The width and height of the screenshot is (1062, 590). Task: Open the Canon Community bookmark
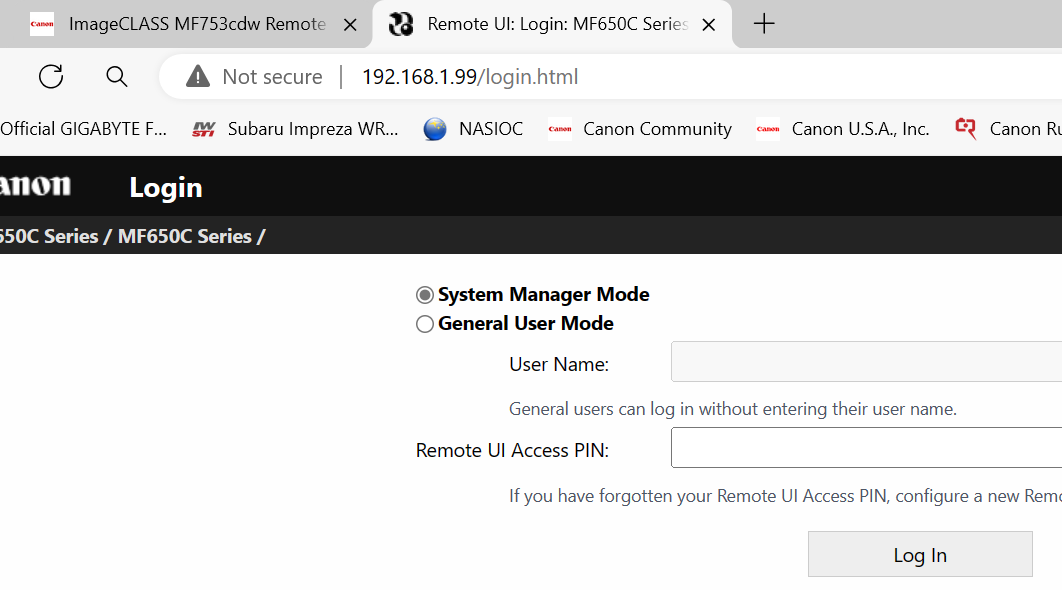coord(640,129)
